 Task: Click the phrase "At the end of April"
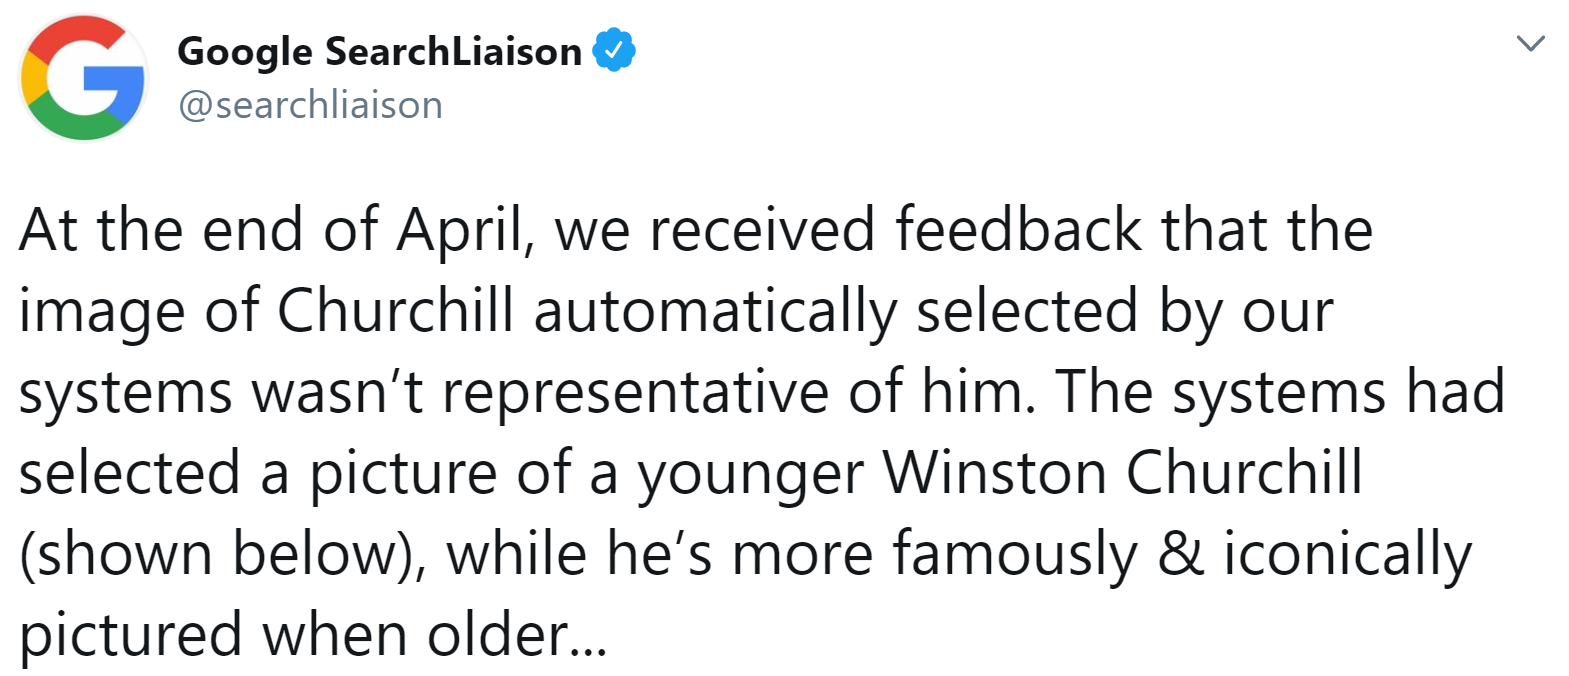[x=270, y=230]
